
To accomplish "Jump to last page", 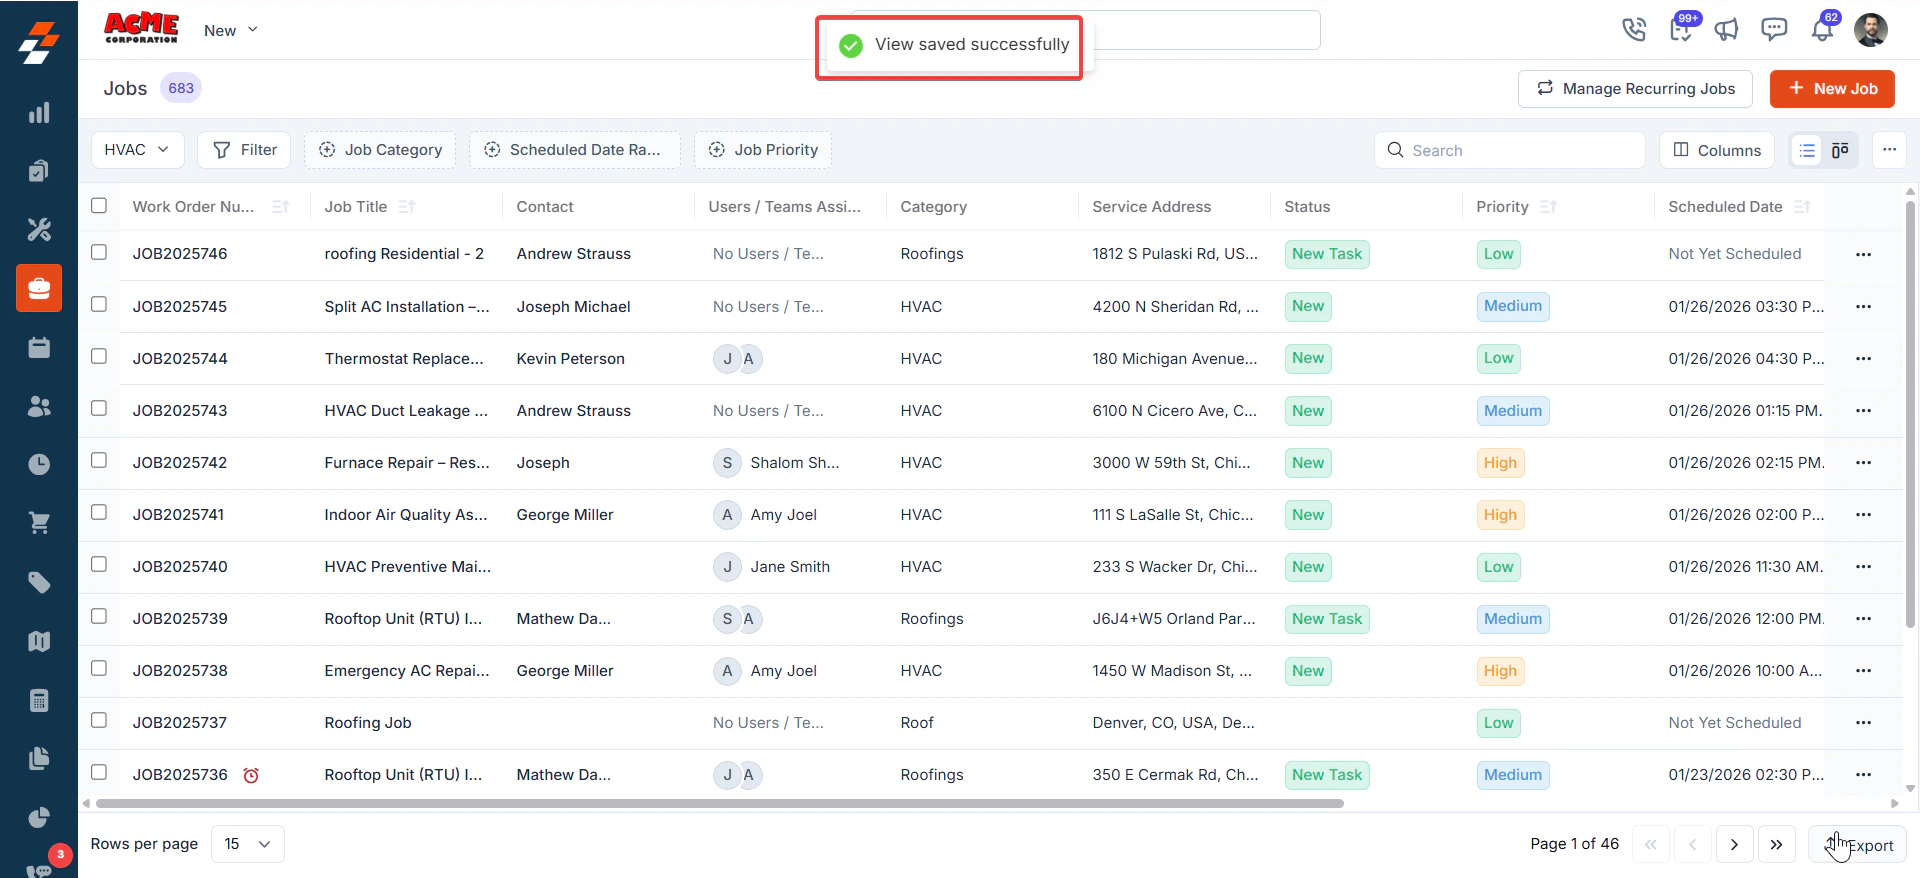I will [x=1776, y=845].
